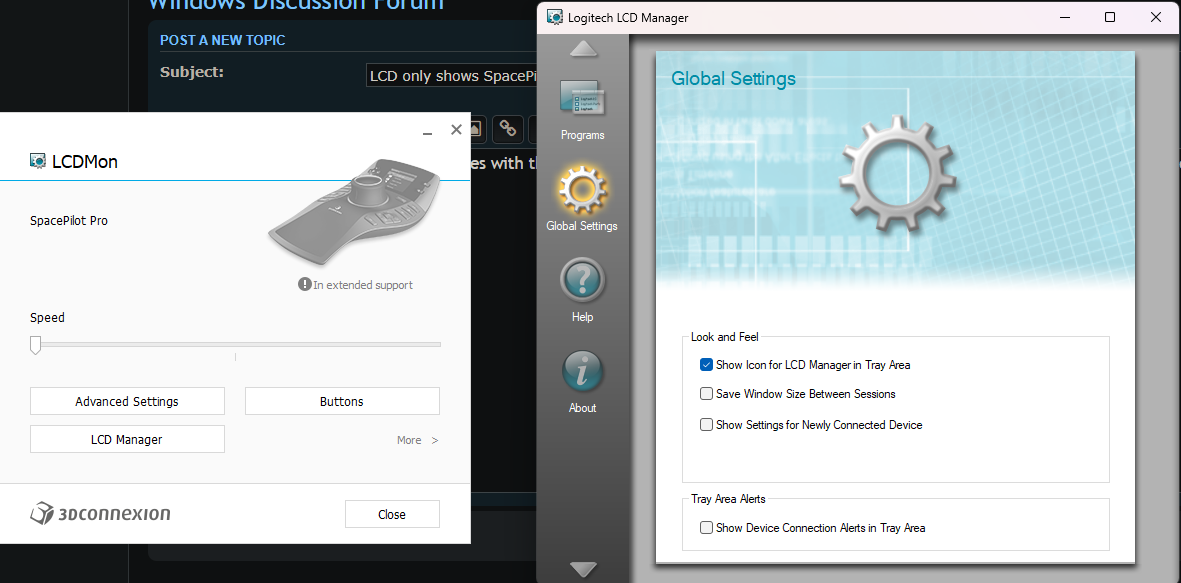Click the extended support info icon

(304, 284)
